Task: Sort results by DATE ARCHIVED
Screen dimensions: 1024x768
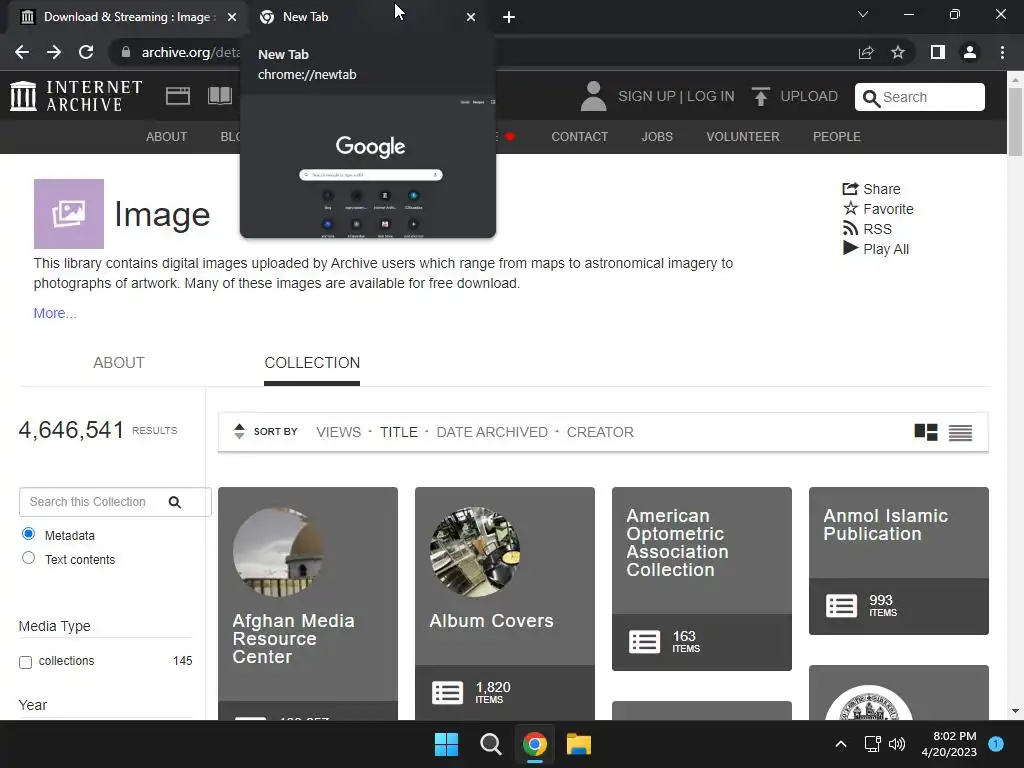Action: pos(492,432)
